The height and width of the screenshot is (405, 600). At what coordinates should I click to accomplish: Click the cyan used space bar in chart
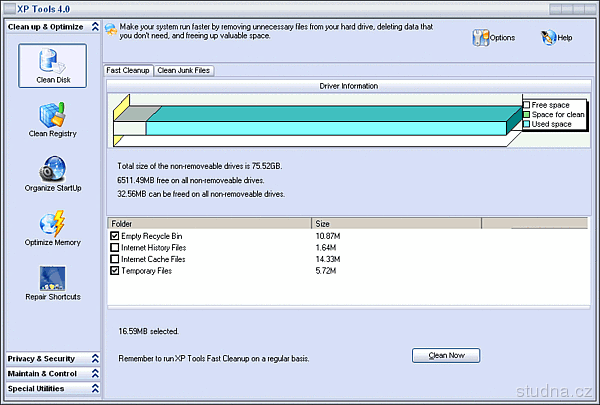click(x=326, y=128)
